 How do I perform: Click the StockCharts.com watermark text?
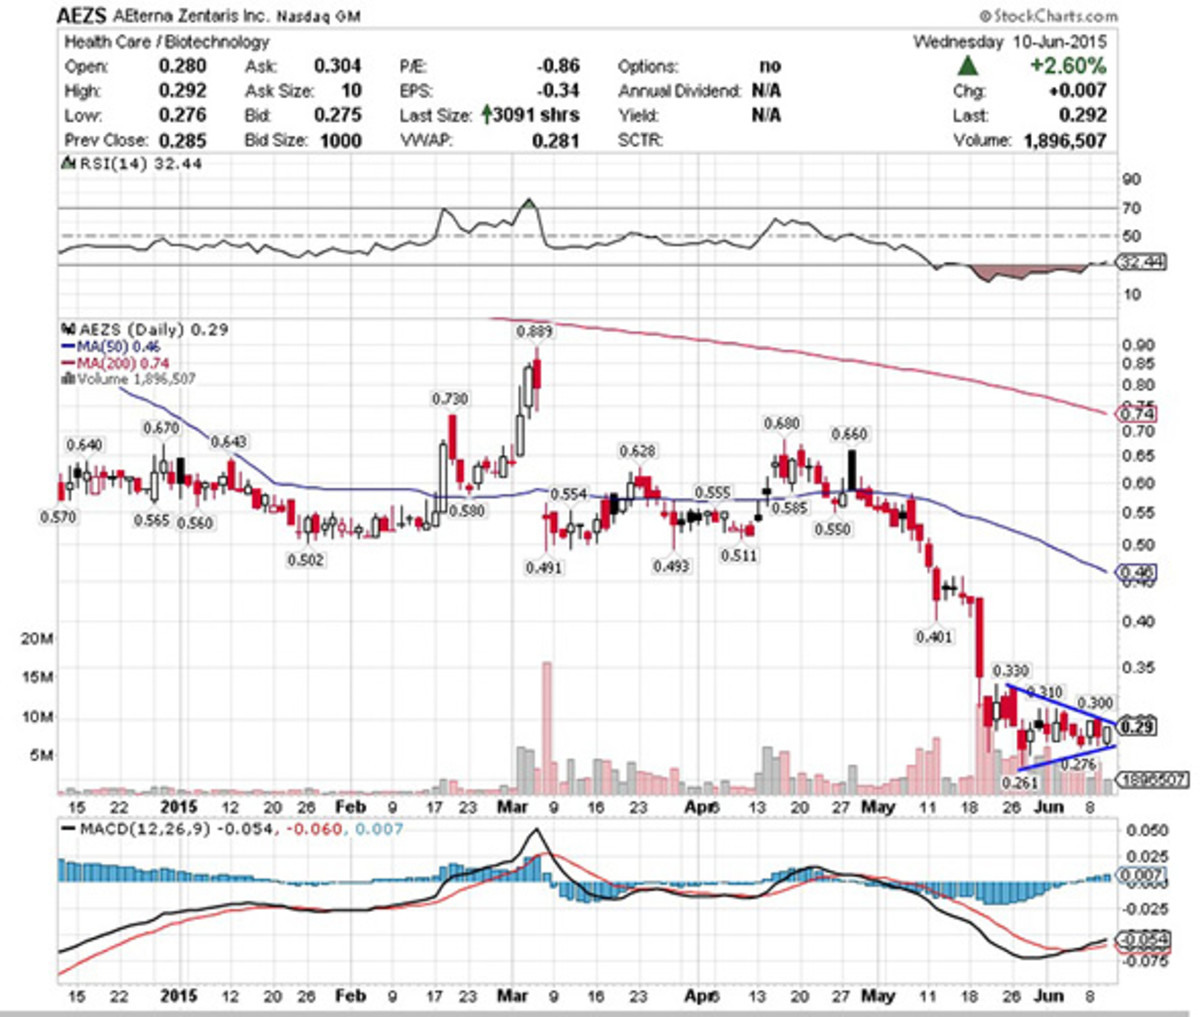(x=1048, y=16)
